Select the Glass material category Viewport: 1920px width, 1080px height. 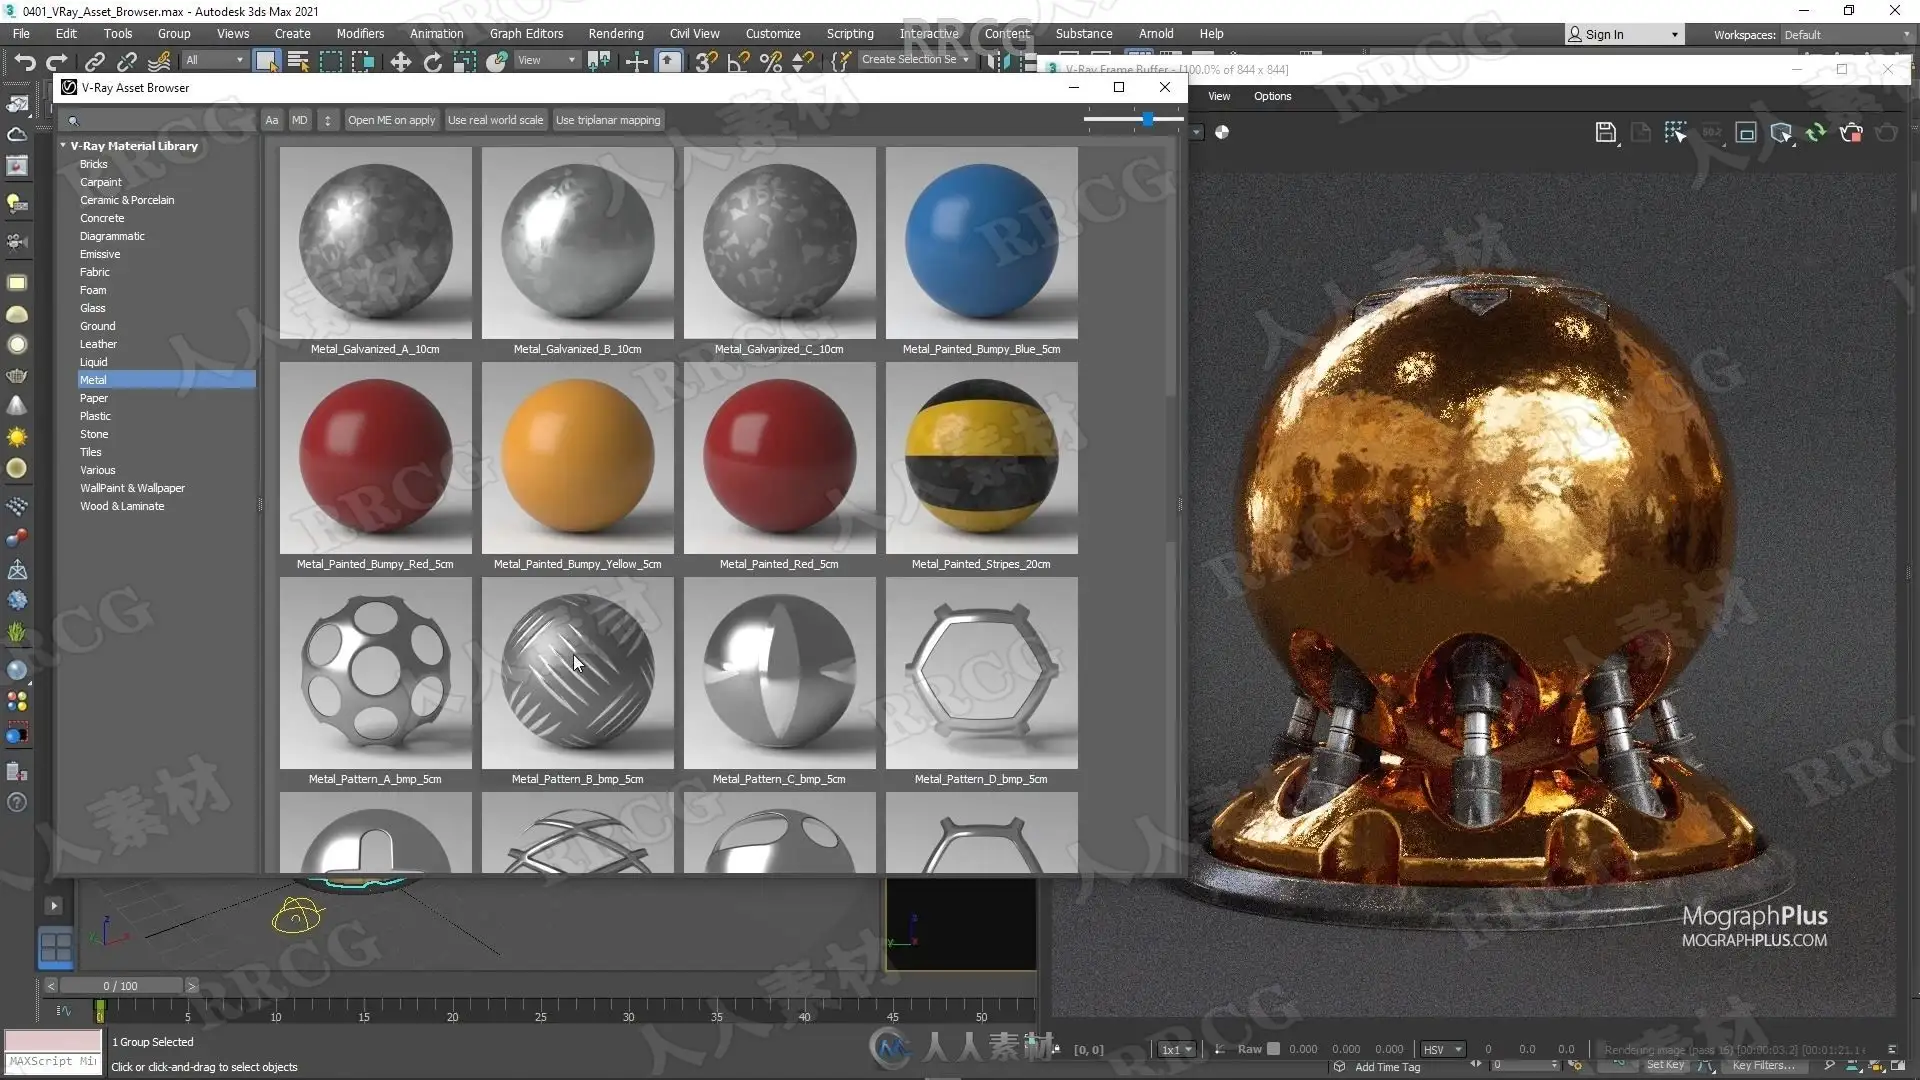pos(93,308)
